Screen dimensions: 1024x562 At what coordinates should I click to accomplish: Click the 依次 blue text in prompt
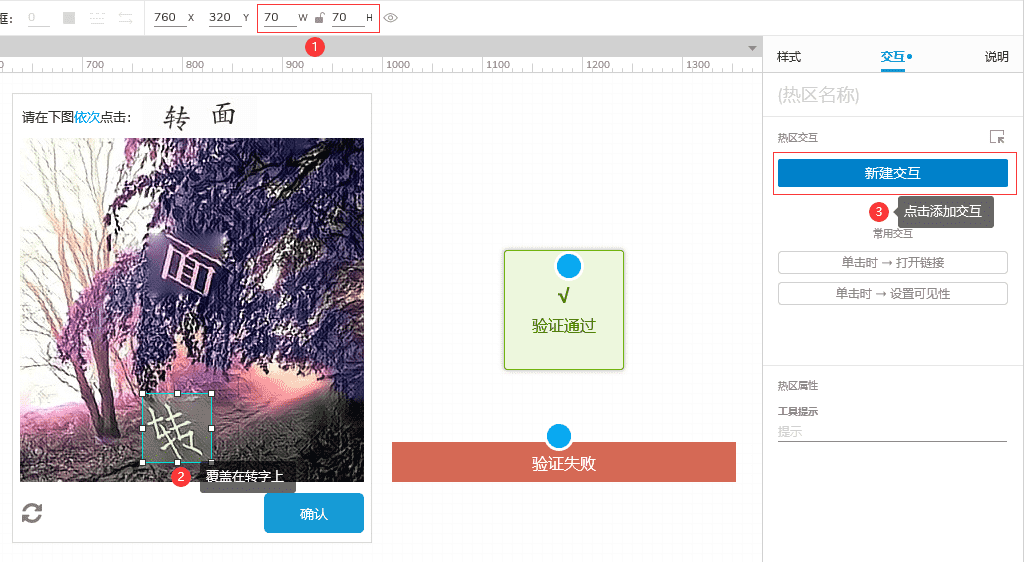coord(87,117)
